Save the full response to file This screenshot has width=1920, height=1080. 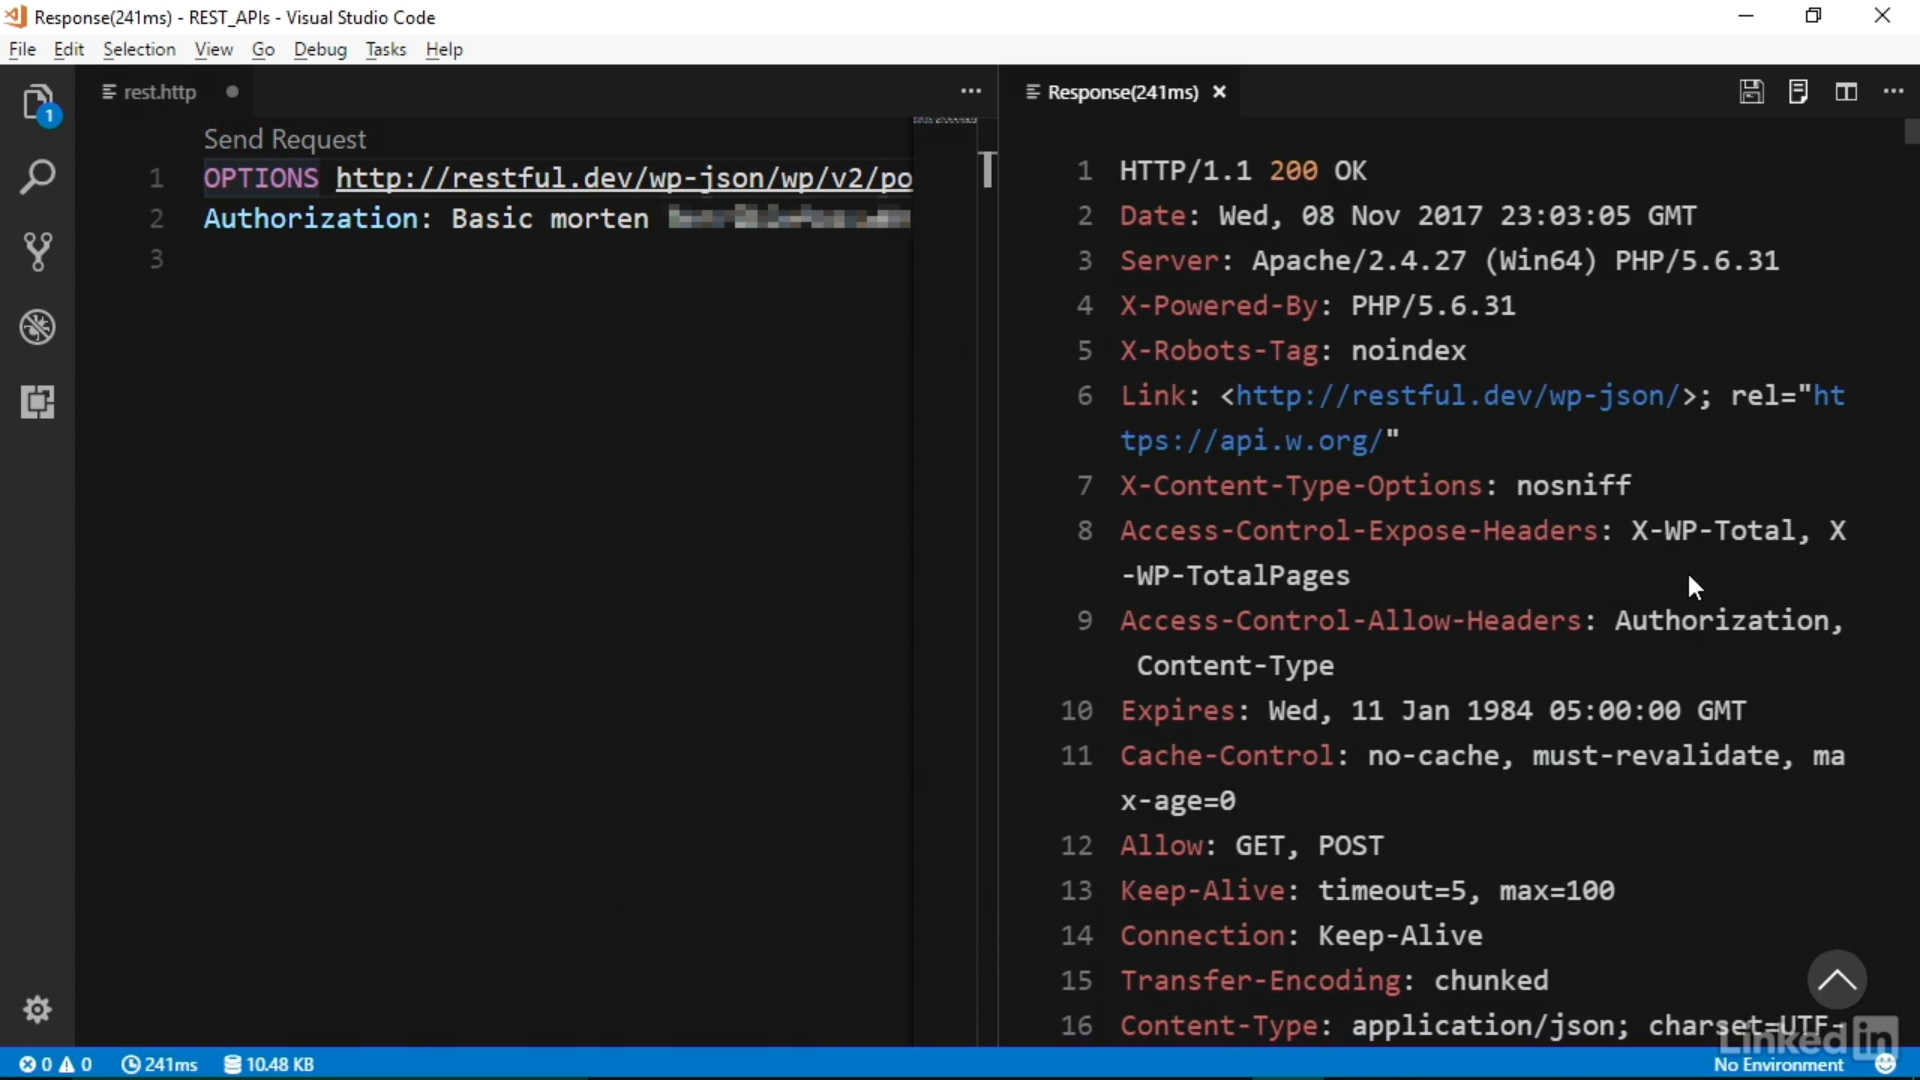point(1751,92)
